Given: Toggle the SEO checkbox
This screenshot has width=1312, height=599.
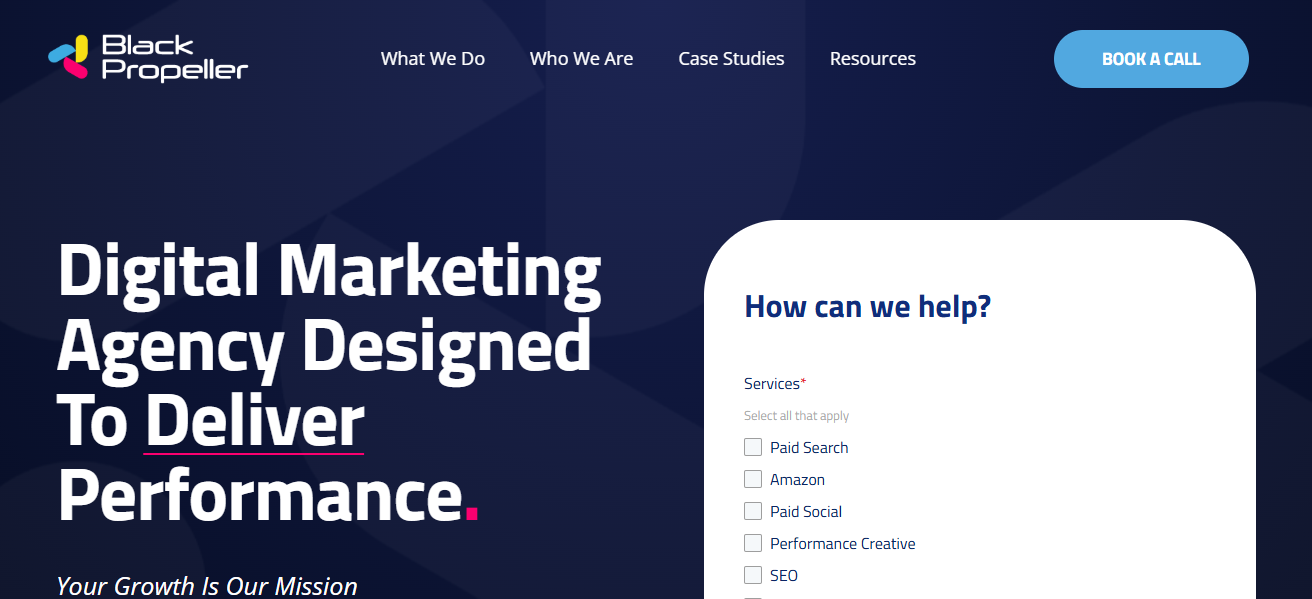Looking at the screenshot, I should click(753, 575).
